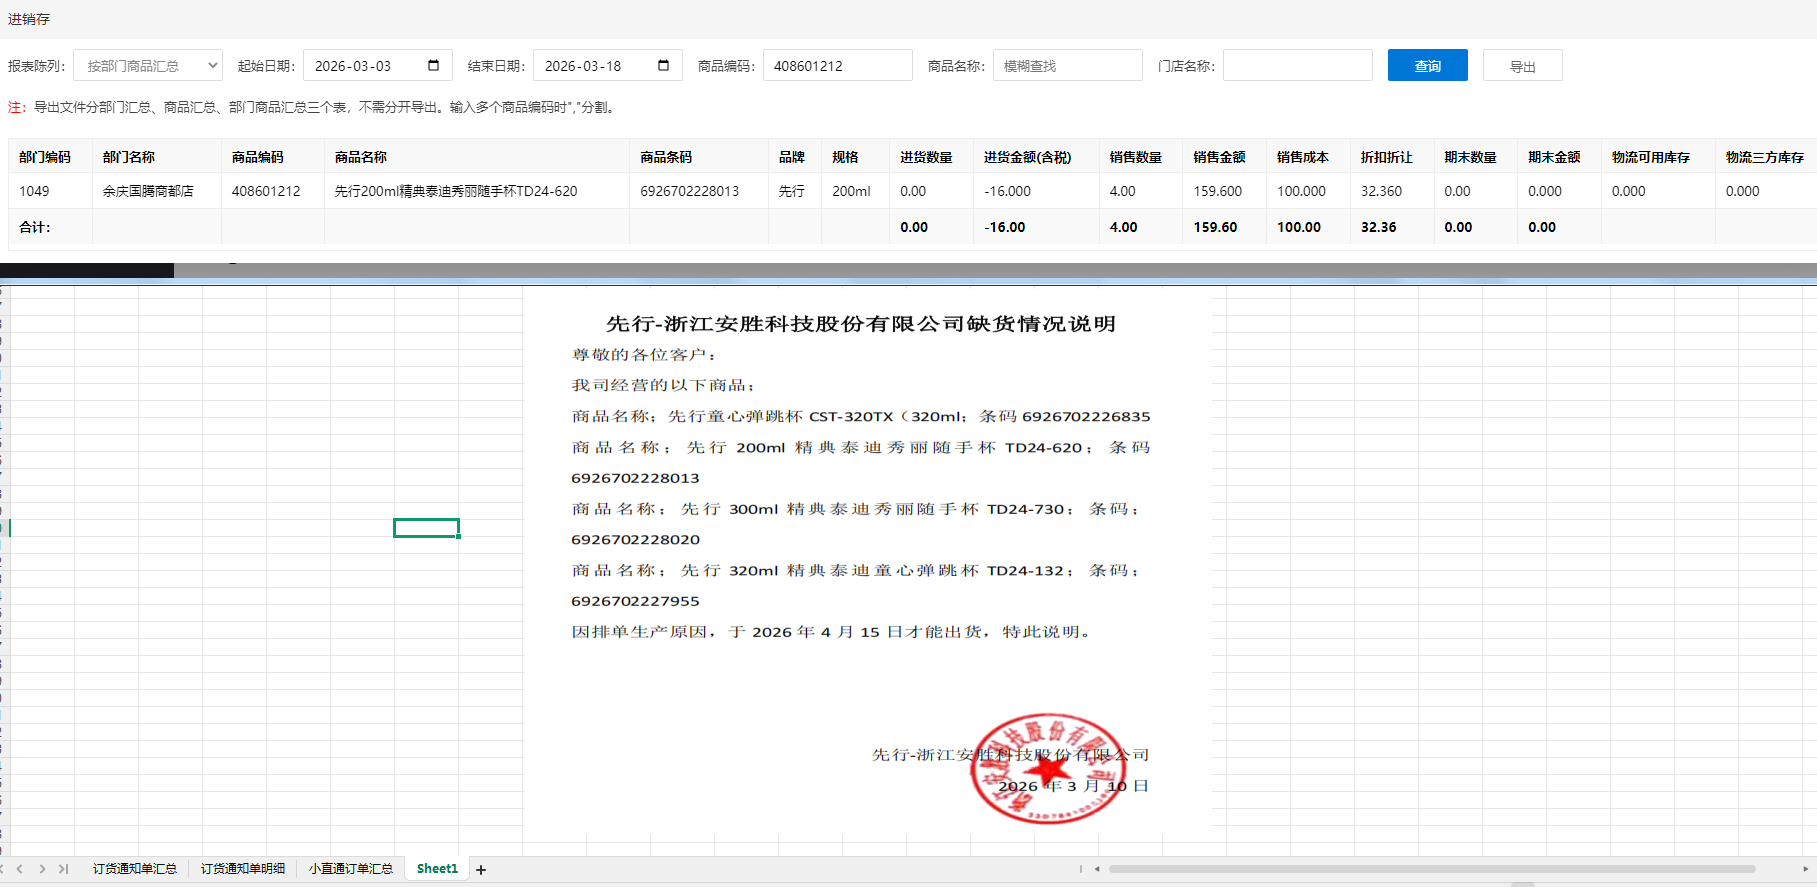Click the horizontal scrollbar right arrow
Image resolution: width=1817 pixels, height=887 pixels.
[1805, 869]
